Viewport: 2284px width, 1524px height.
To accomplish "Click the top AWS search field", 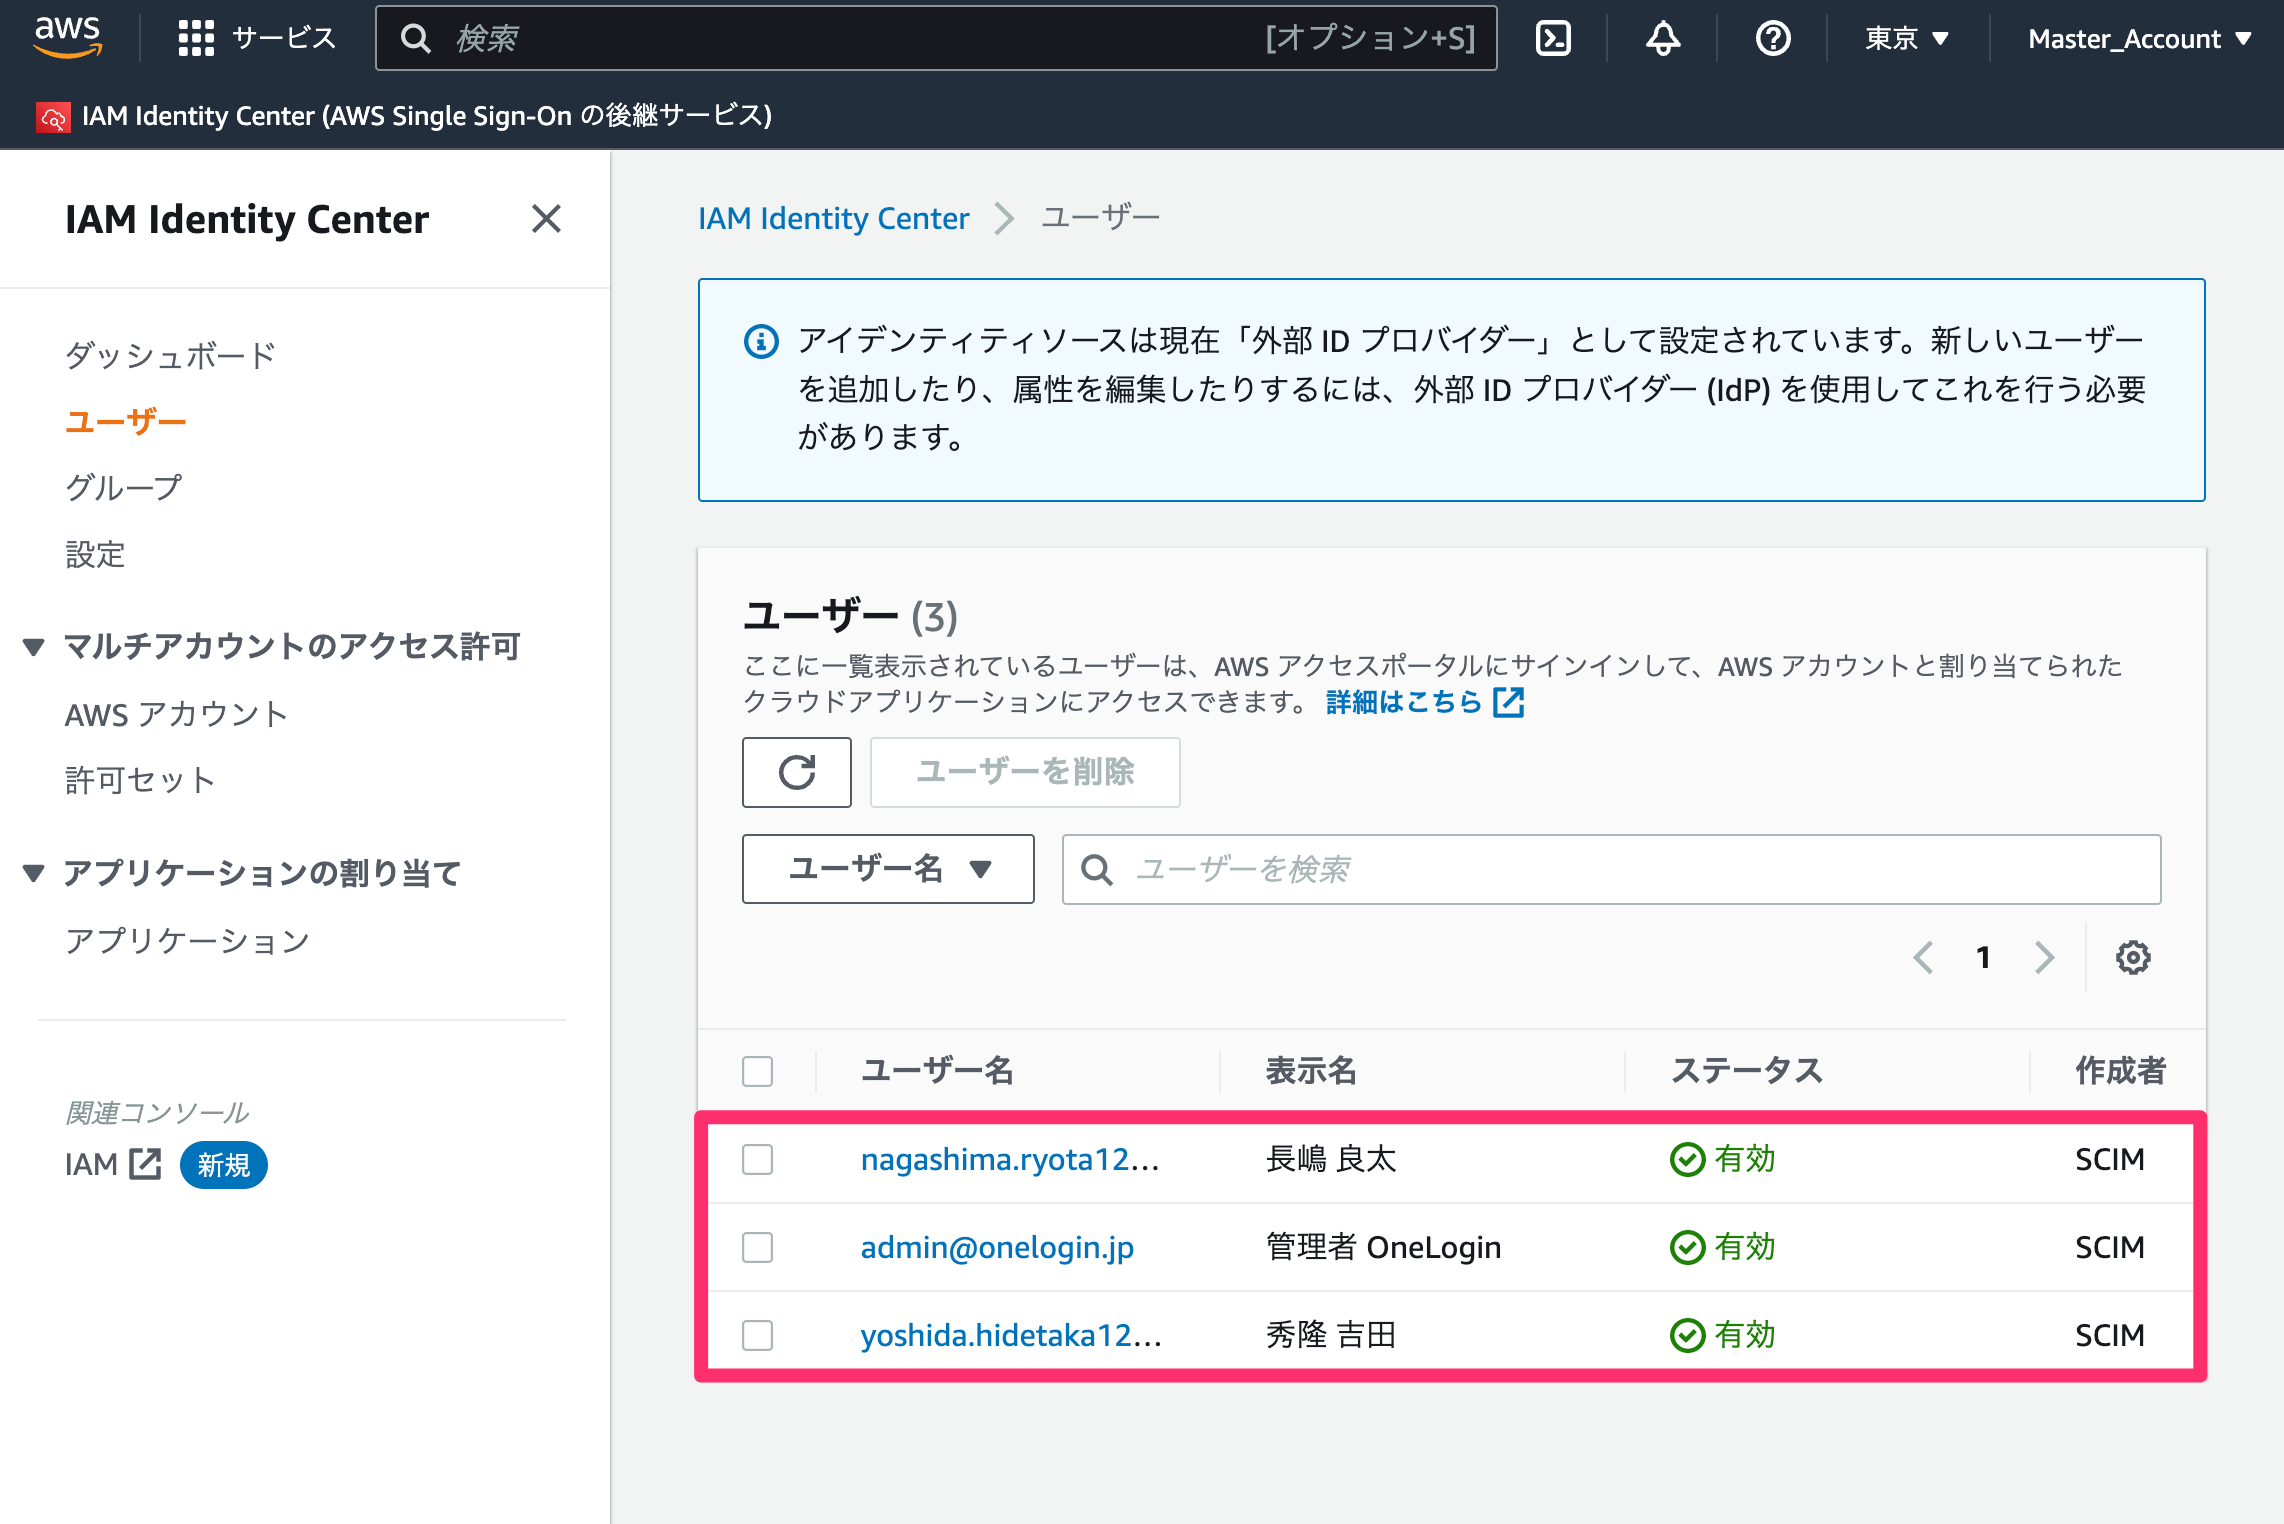I will [936, 38].
